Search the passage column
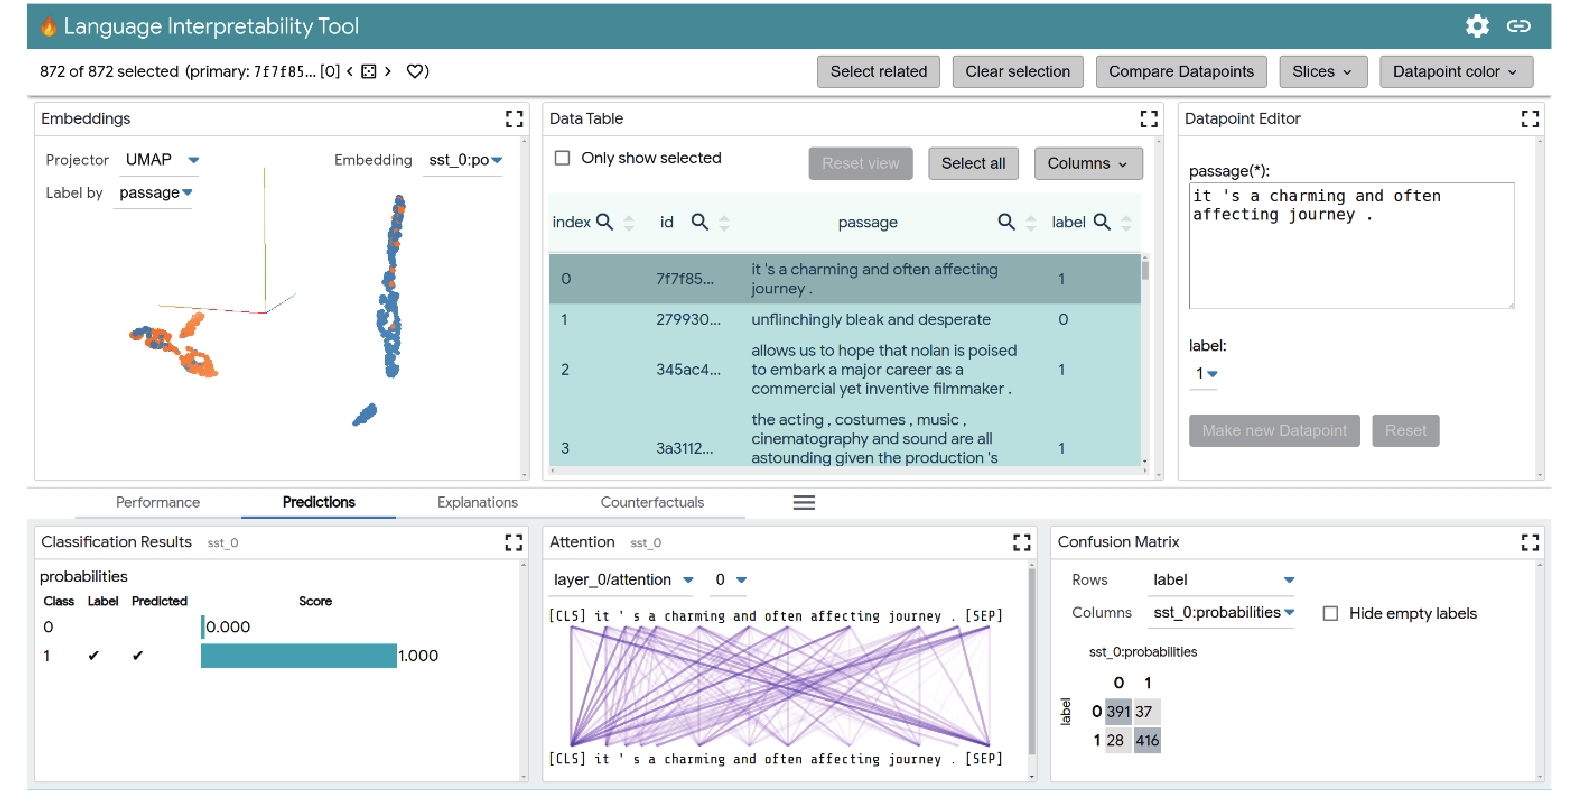This screenshot has width=1575, height=791. [1006, 222]
